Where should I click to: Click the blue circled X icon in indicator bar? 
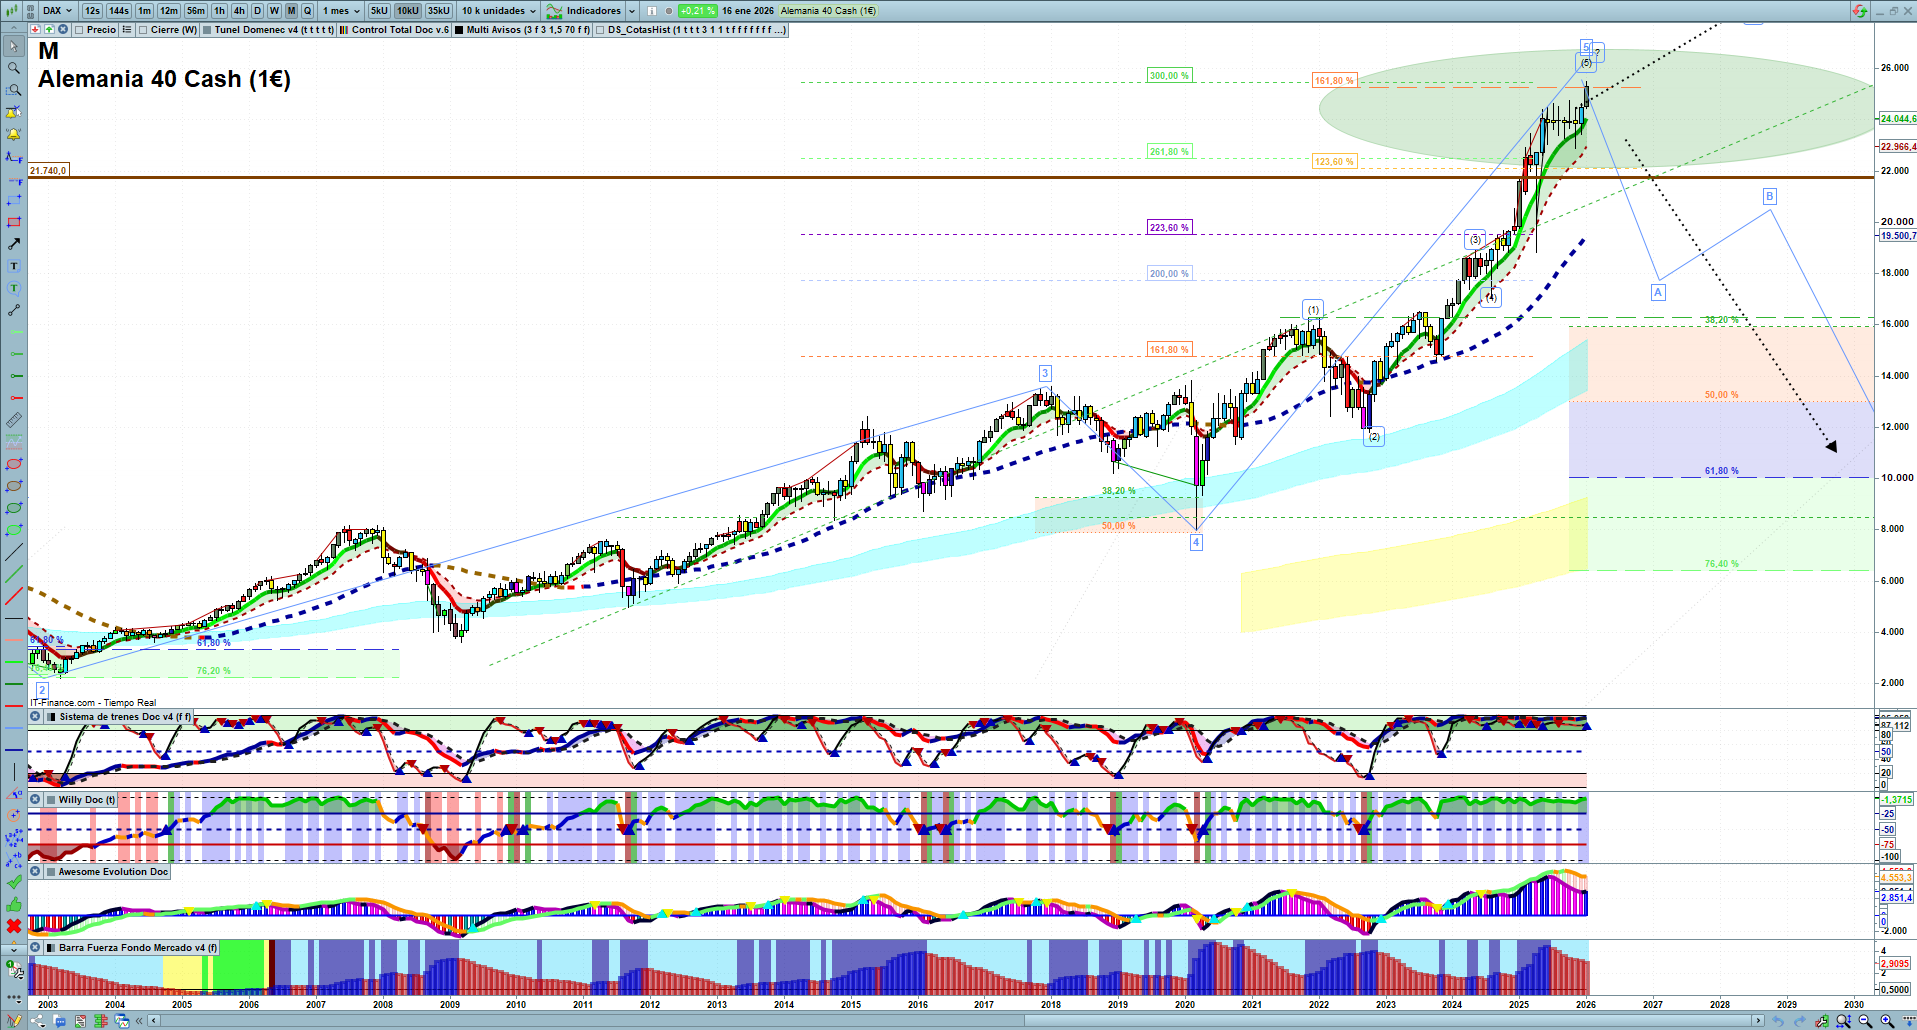tap(62, 30)
